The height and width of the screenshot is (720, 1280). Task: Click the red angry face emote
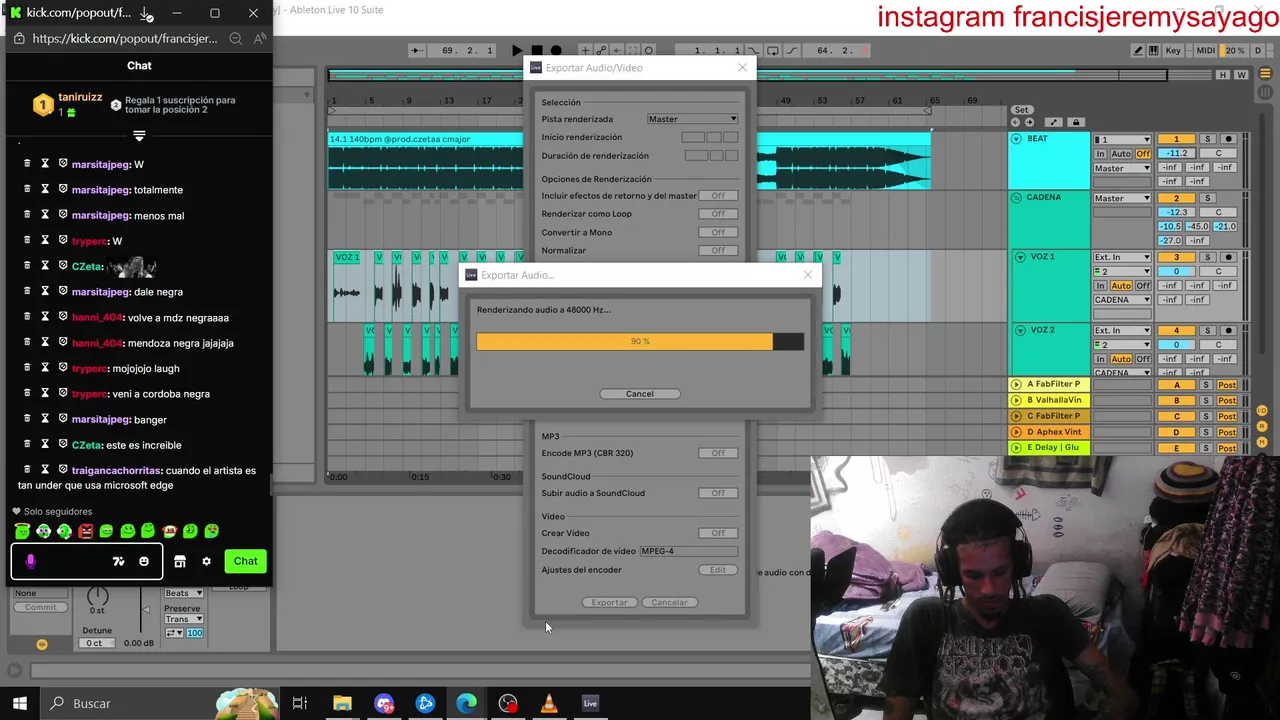pyautogui.click(x=85, y=531)
